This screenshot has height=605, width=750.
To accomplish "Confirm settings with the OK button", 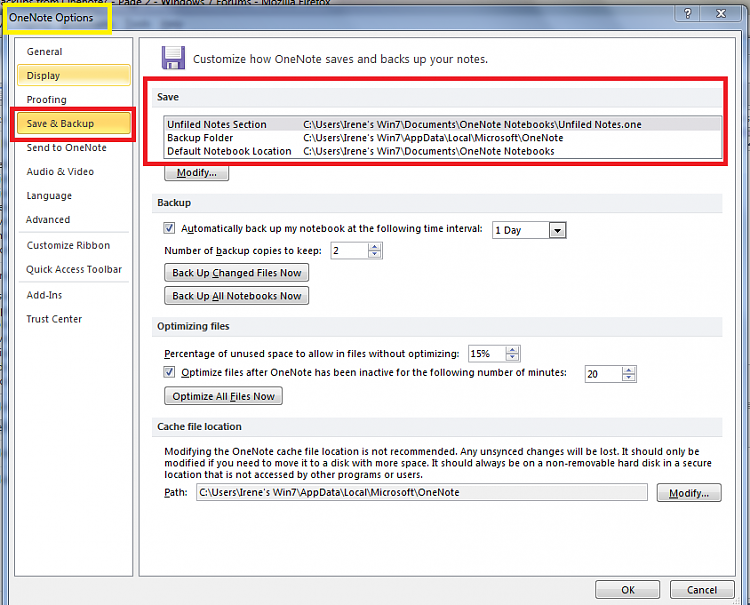I will [628, 590].
